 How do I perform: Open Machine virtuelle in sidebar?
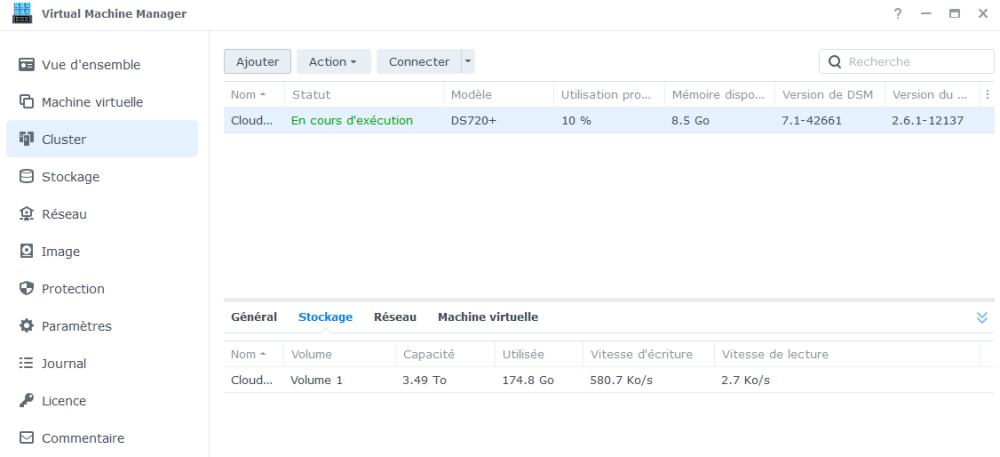[x=102, y=102]
